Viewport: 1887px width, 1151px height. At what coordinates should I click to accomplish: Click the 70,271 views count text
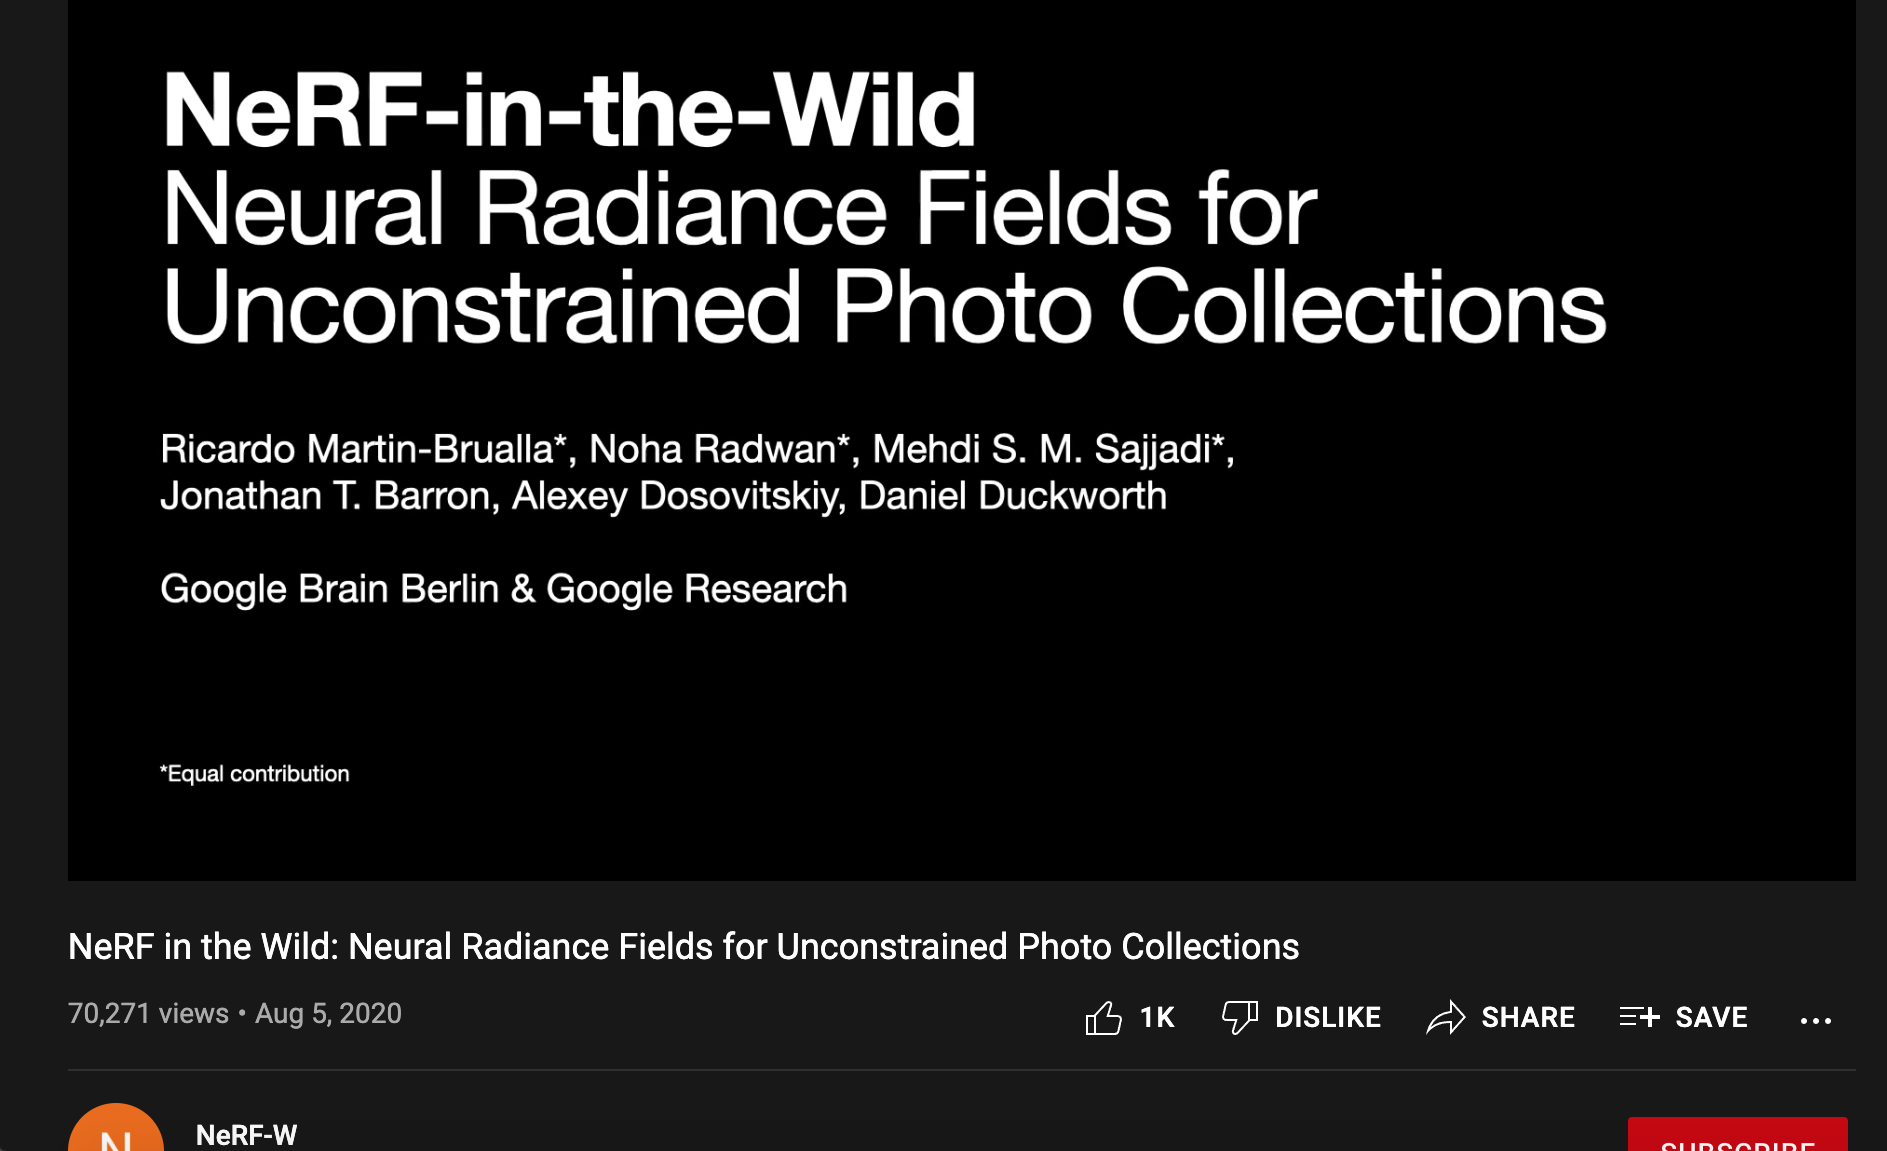tap(148, 1013)
